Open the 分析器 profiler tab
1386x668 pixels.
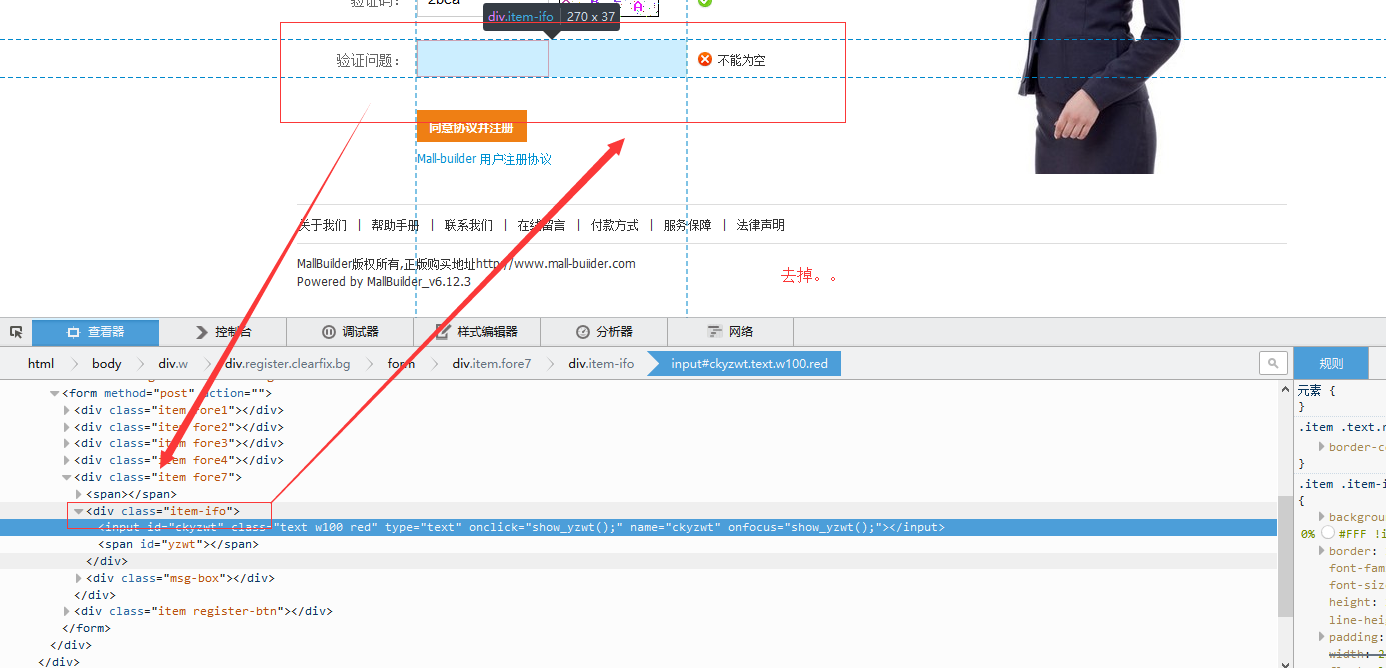click(x=604, y=332)
